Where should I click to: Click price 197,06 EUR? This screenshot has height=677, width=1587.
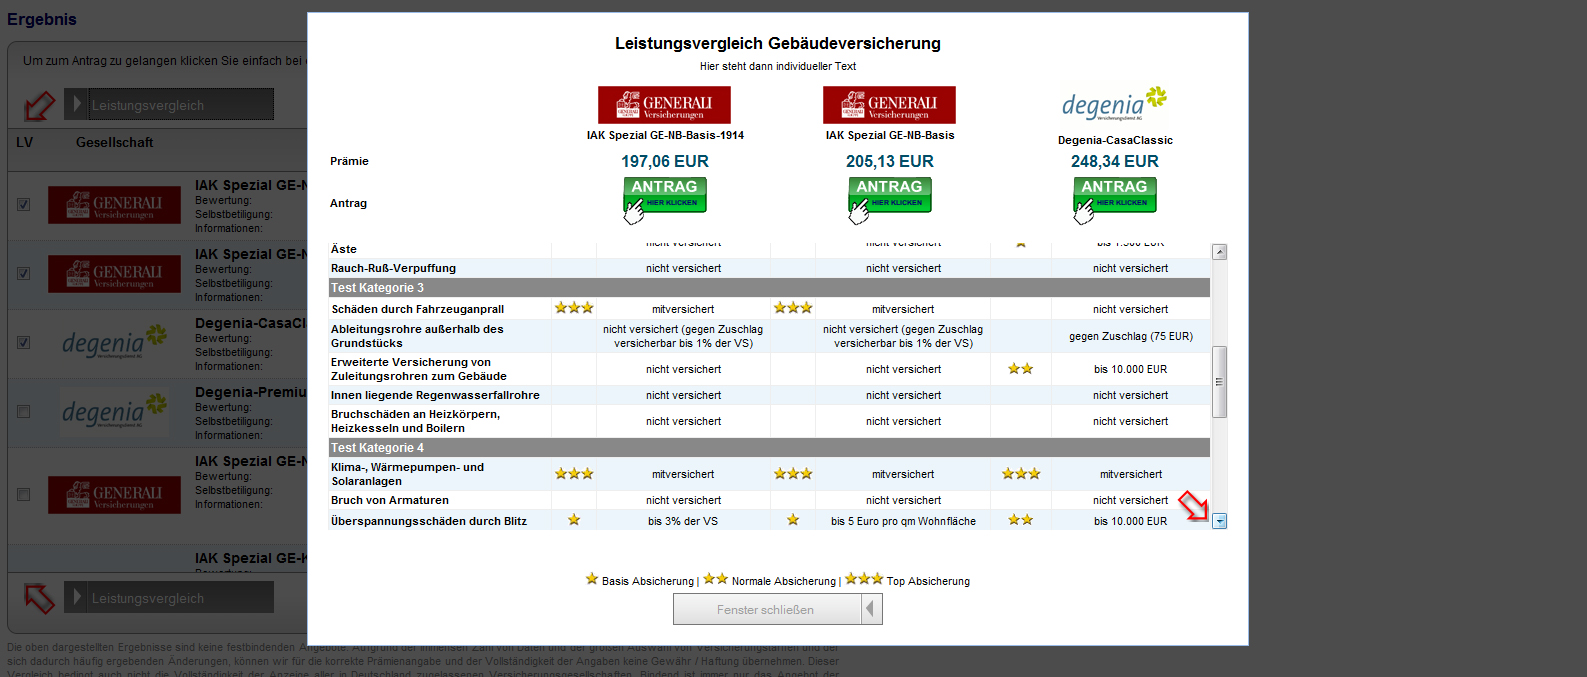tap(665, 161)
